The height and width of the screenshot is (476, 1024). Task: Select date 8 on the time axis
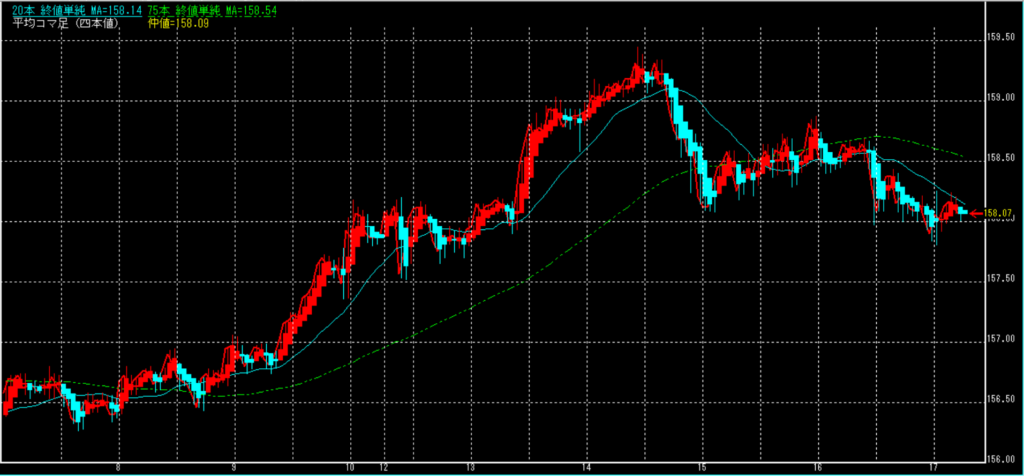click(x=118, y=467)
